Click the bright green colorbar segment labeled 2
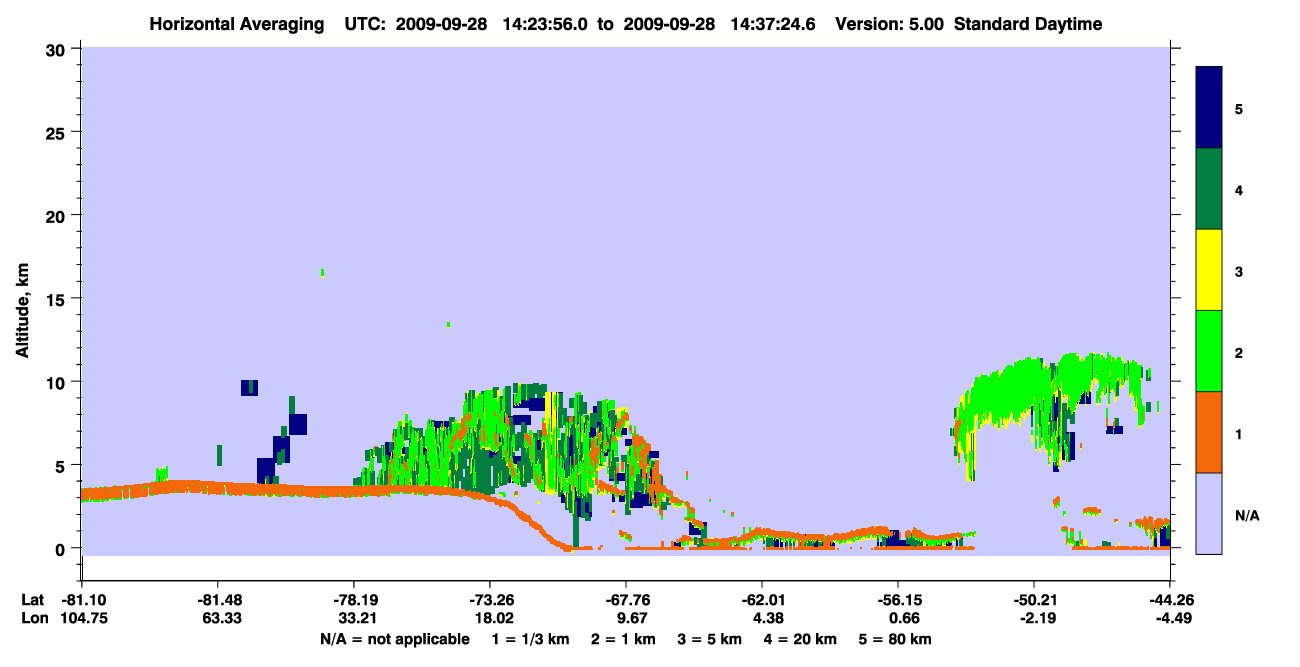Viewport: 1300px width, 667px height. point(1209,351)
